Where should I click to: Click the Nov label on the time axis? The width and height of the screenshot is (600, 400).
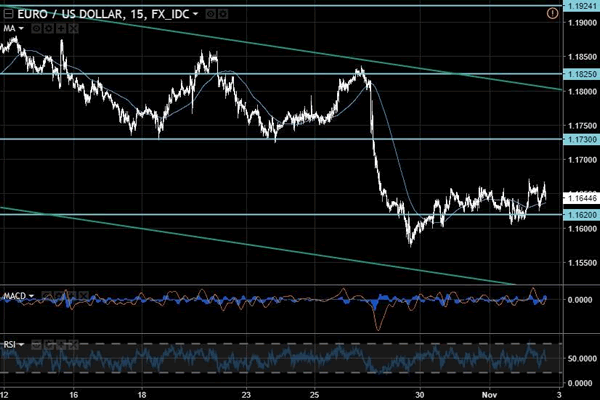tap(489, 395)
